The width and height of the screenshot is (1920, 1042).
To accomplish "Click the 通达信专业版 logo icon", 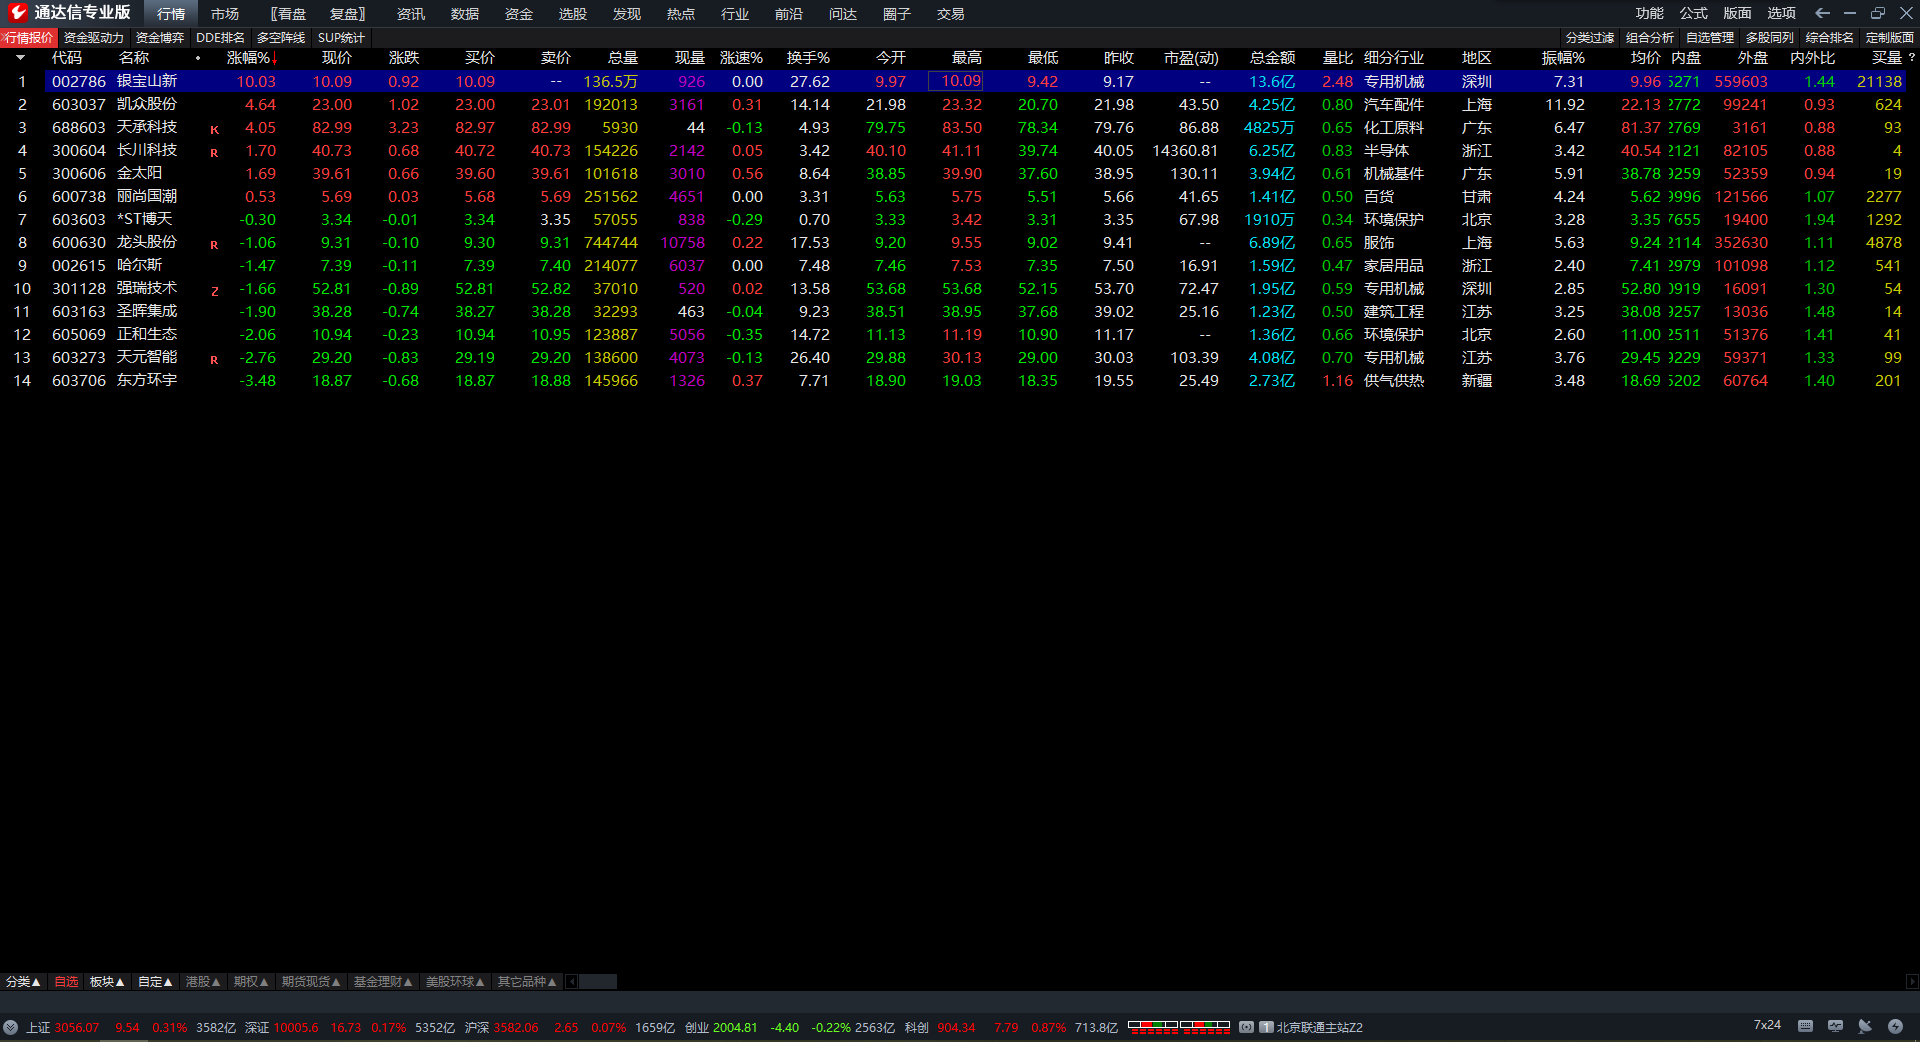I will point(17,13).
